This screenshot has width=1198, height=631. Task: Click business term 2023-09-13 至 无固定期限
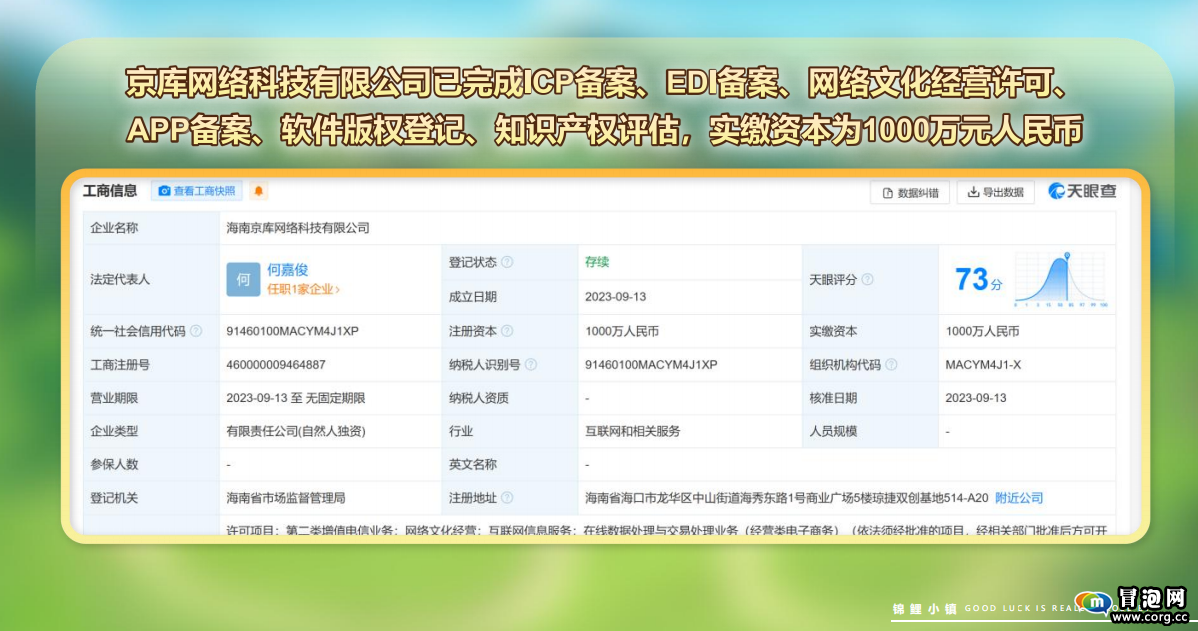coord(296,398)
